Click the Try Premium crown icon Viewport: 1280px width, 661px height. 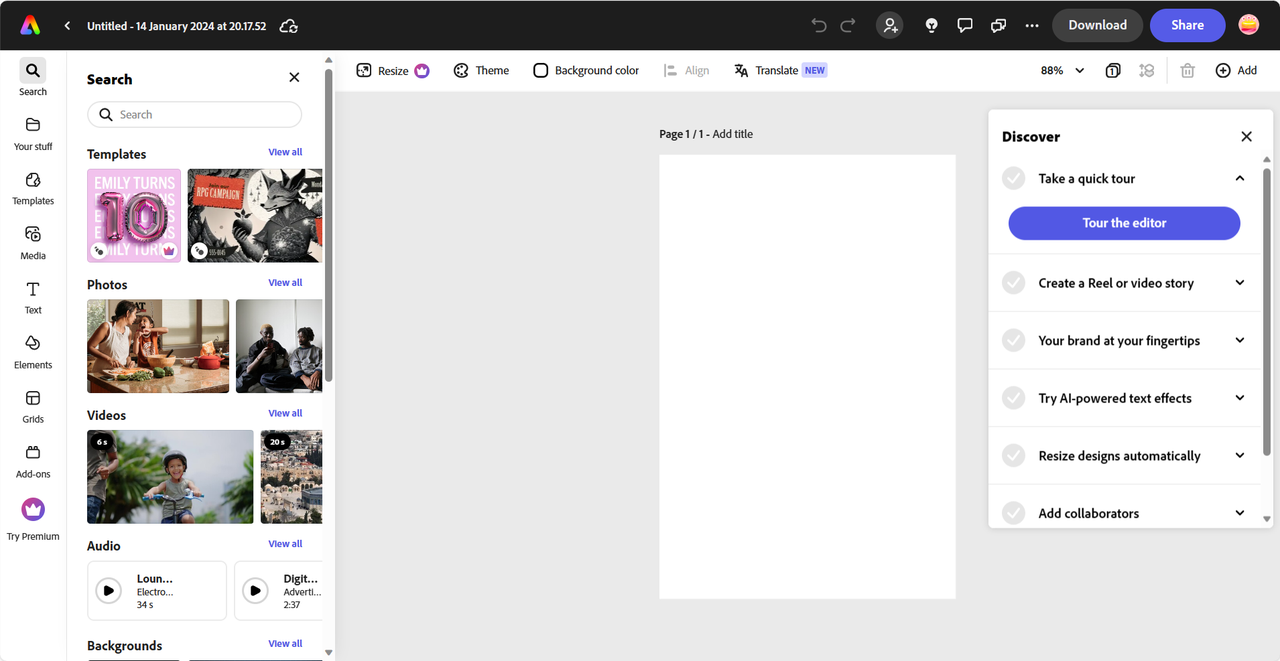[x=33, y=509]
